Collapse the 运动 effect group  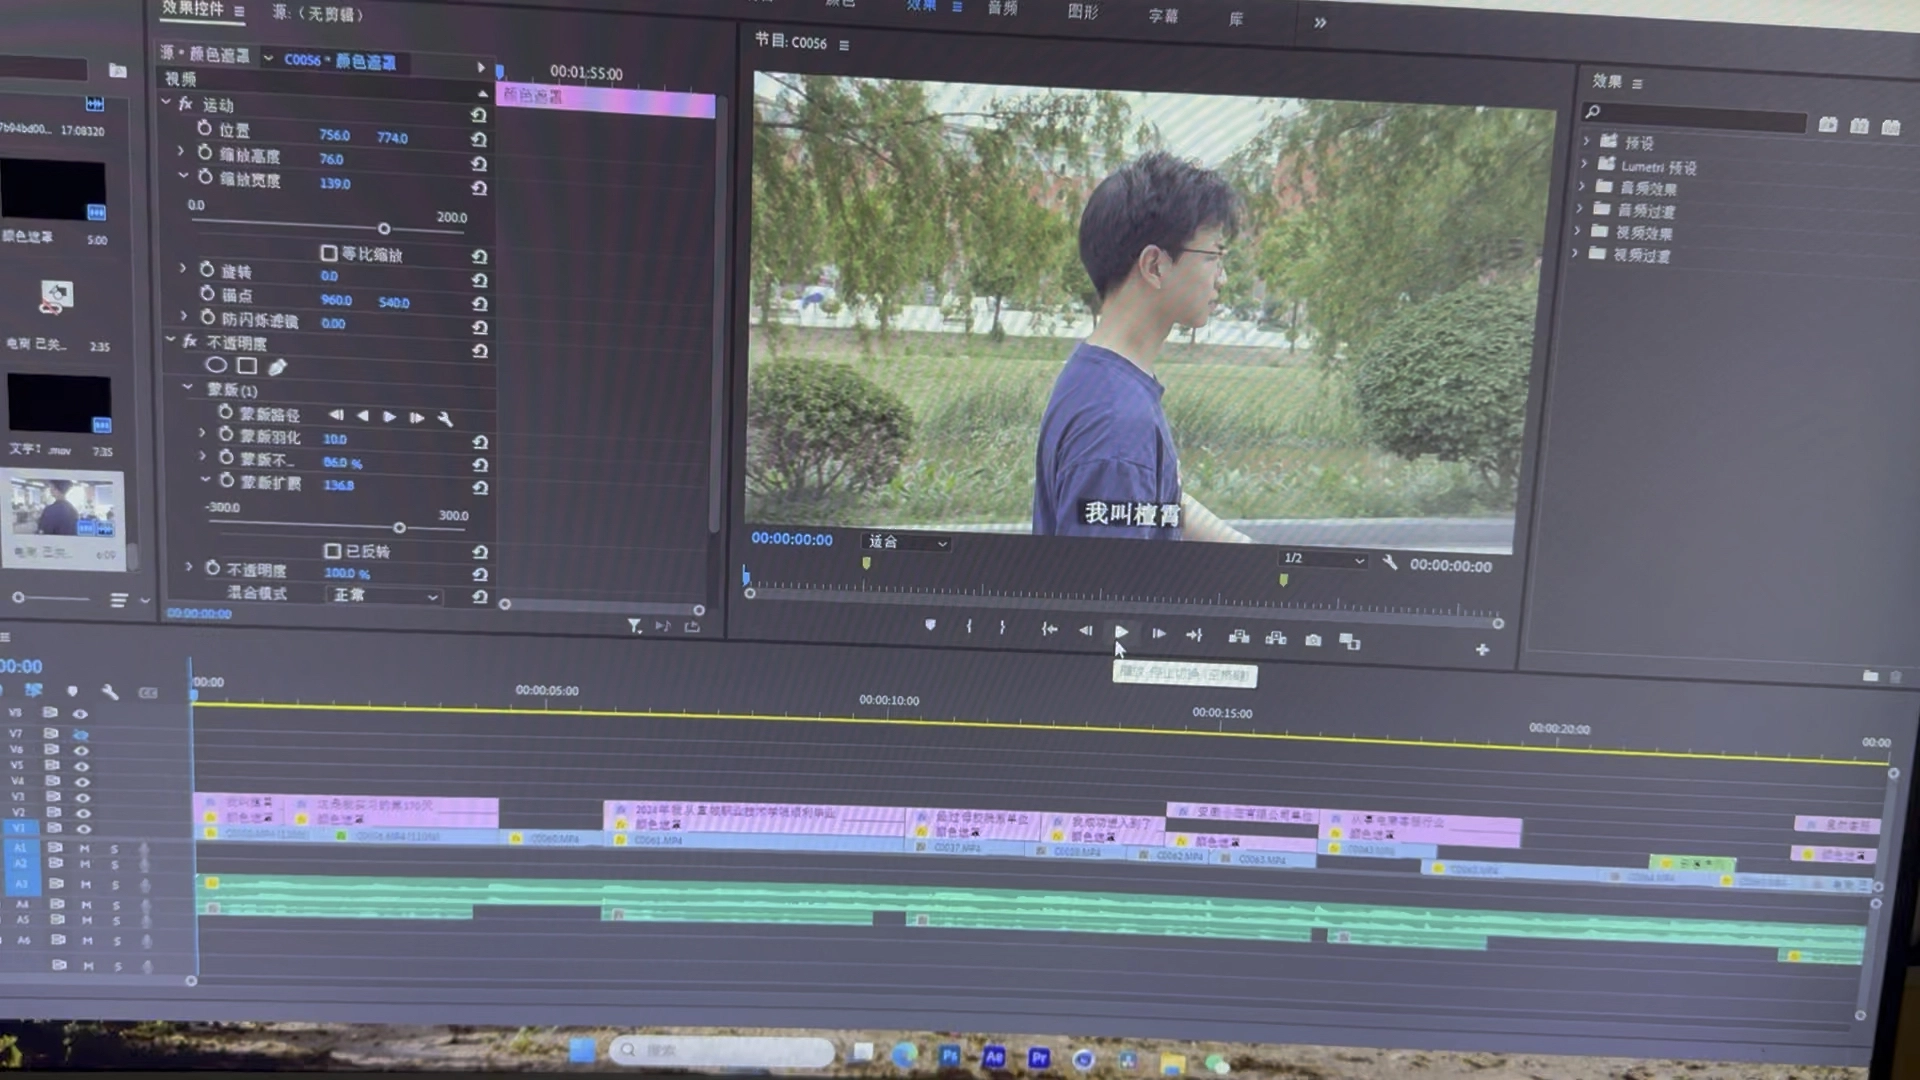point(166,102)
